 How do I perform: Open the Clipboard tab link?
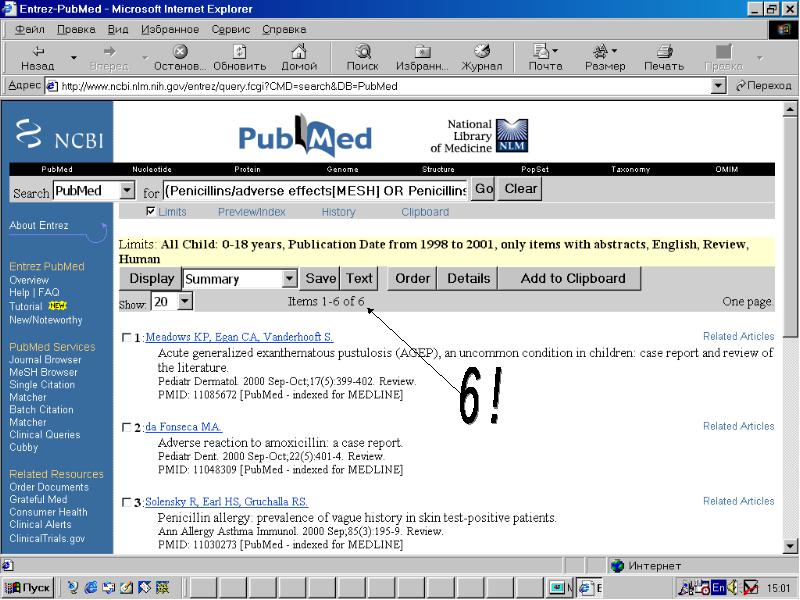coord(425,212)
